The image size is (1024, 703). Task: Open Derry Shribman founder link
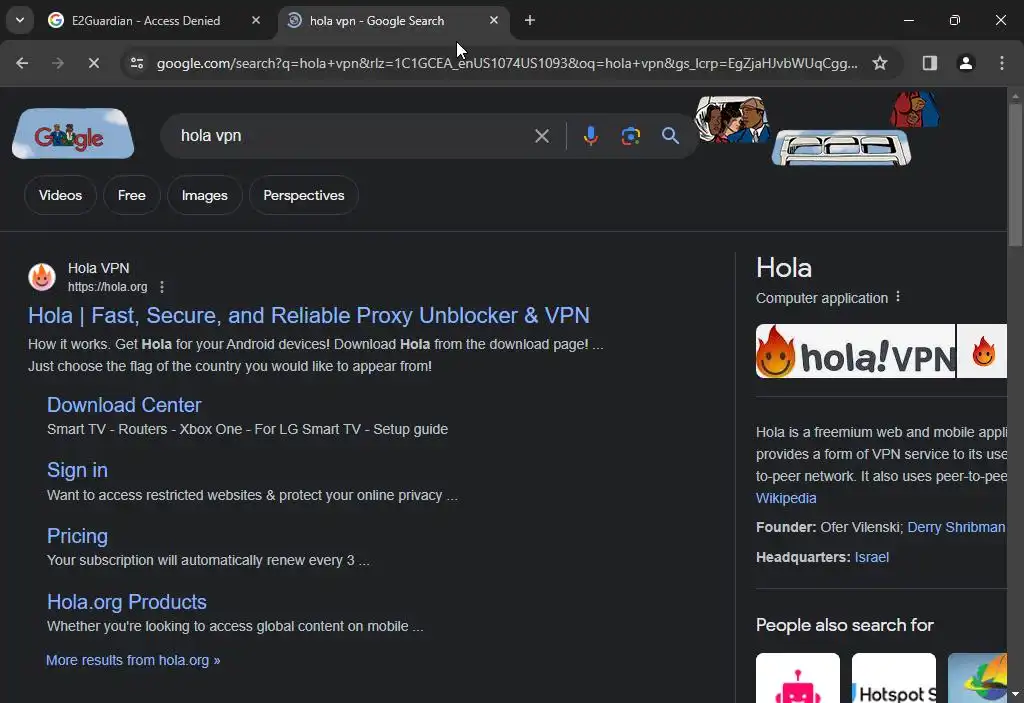(x=956, y=527)
